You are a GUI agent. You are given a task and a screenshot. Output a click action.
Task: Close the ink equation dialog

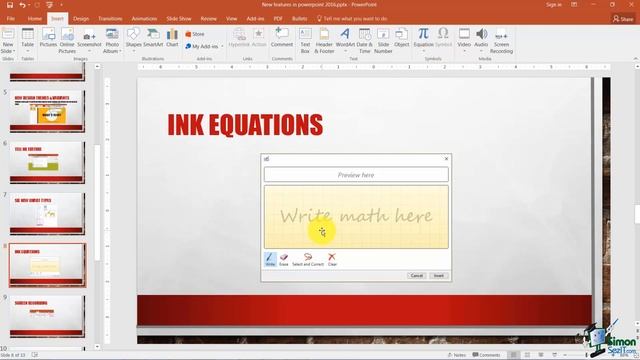(x=446, y=158)
